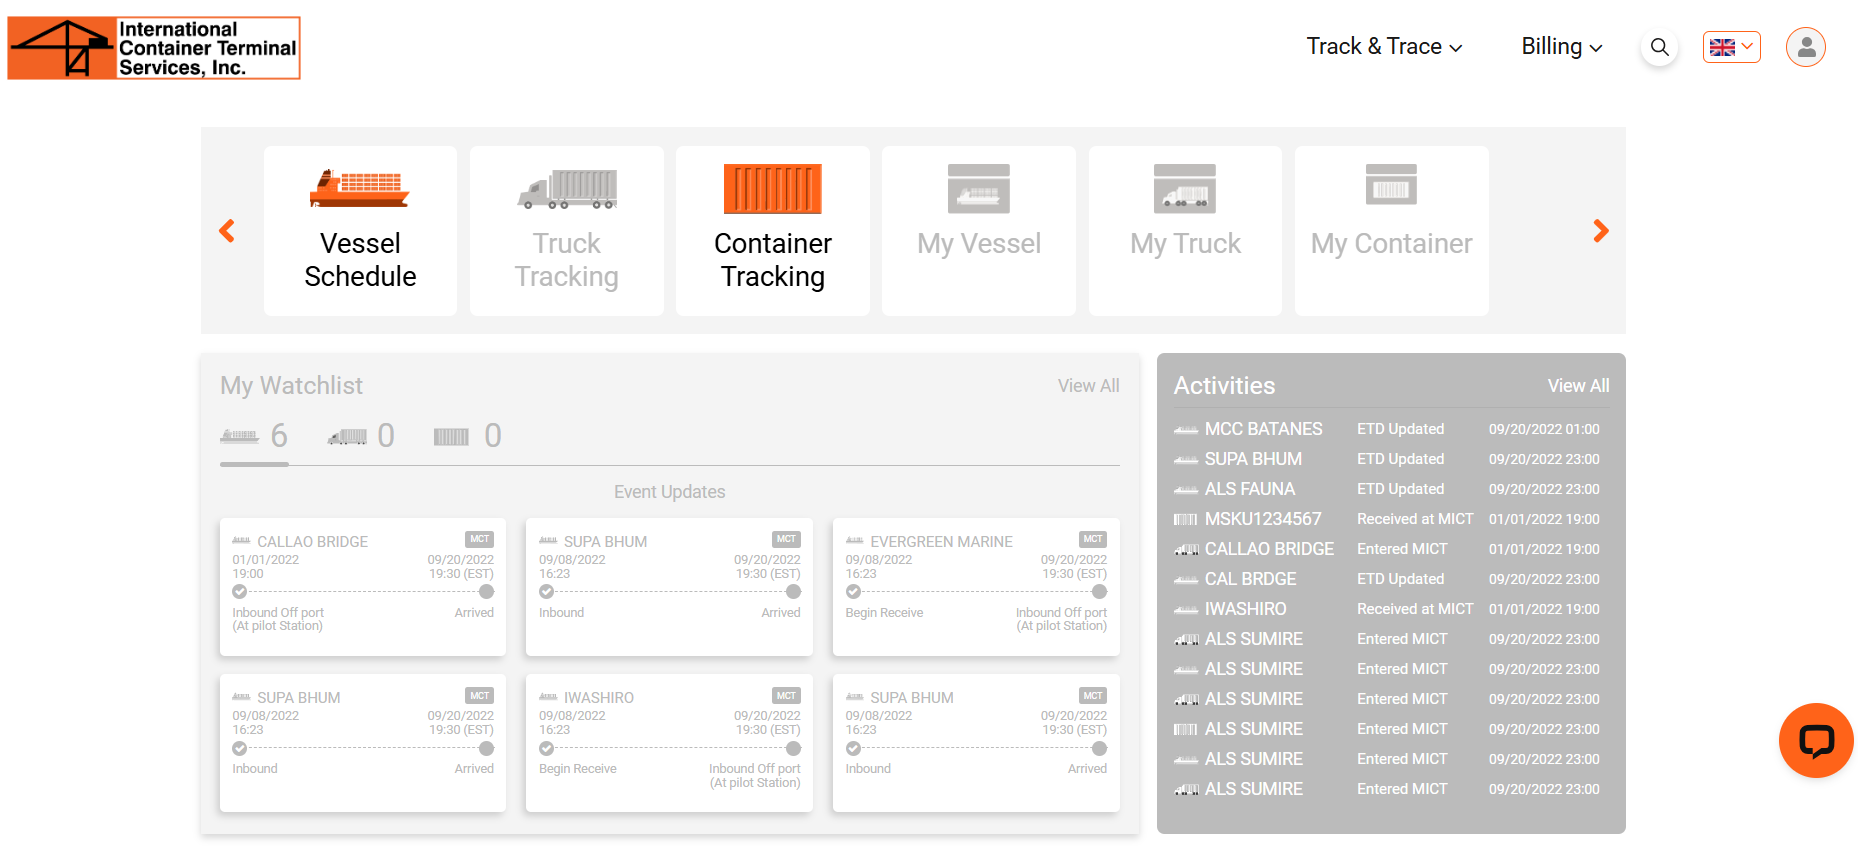Viewport: 1858px width, 853px height.
Task: Click the Vessel Schedule ship icon
Action: (x=360, y=188)
